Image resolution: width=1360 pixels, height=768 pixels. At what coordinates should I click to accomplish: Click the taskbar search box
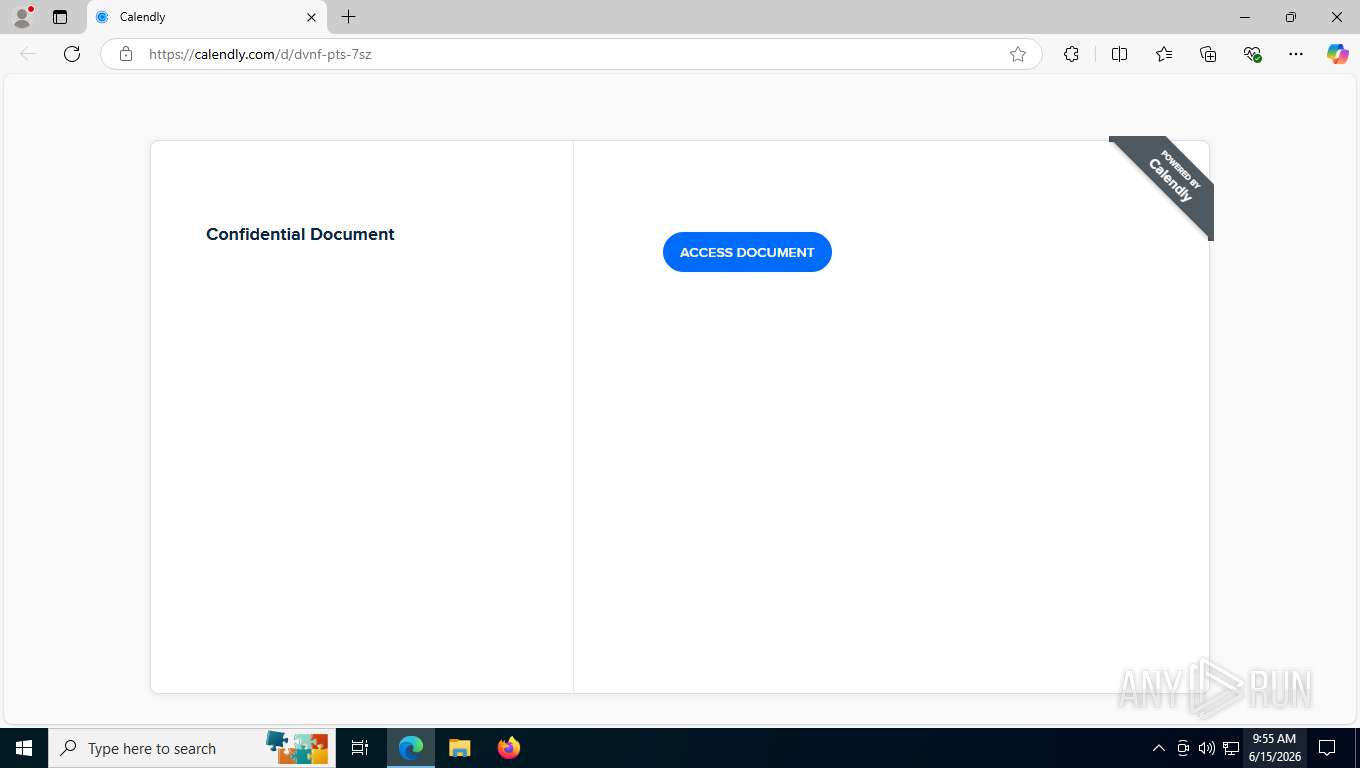[x=190, y=748]
